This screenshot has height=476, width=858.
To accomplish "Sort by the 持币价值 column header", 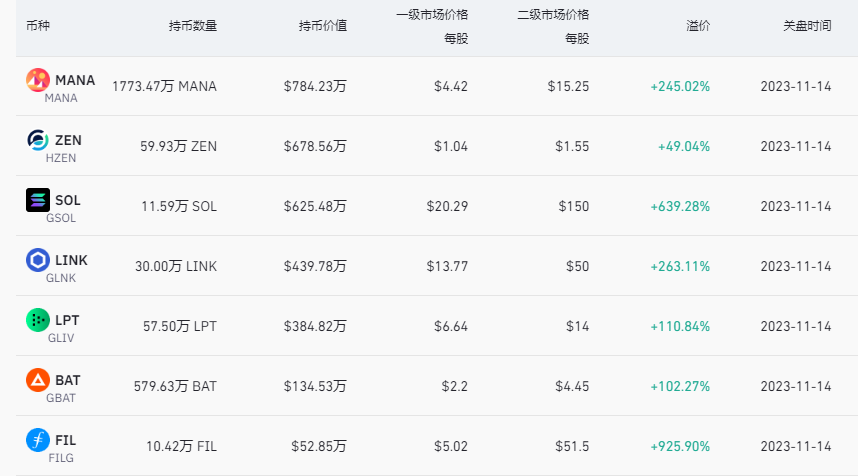I will (x=323, y=26).
